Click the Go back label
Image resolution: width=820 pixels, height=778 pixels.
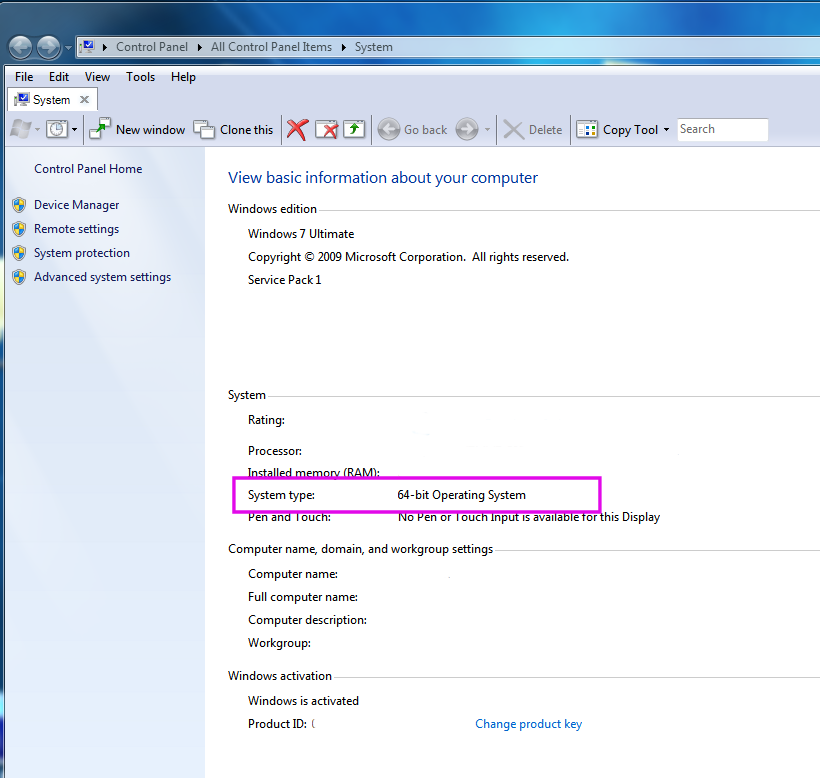pos(425,130)
